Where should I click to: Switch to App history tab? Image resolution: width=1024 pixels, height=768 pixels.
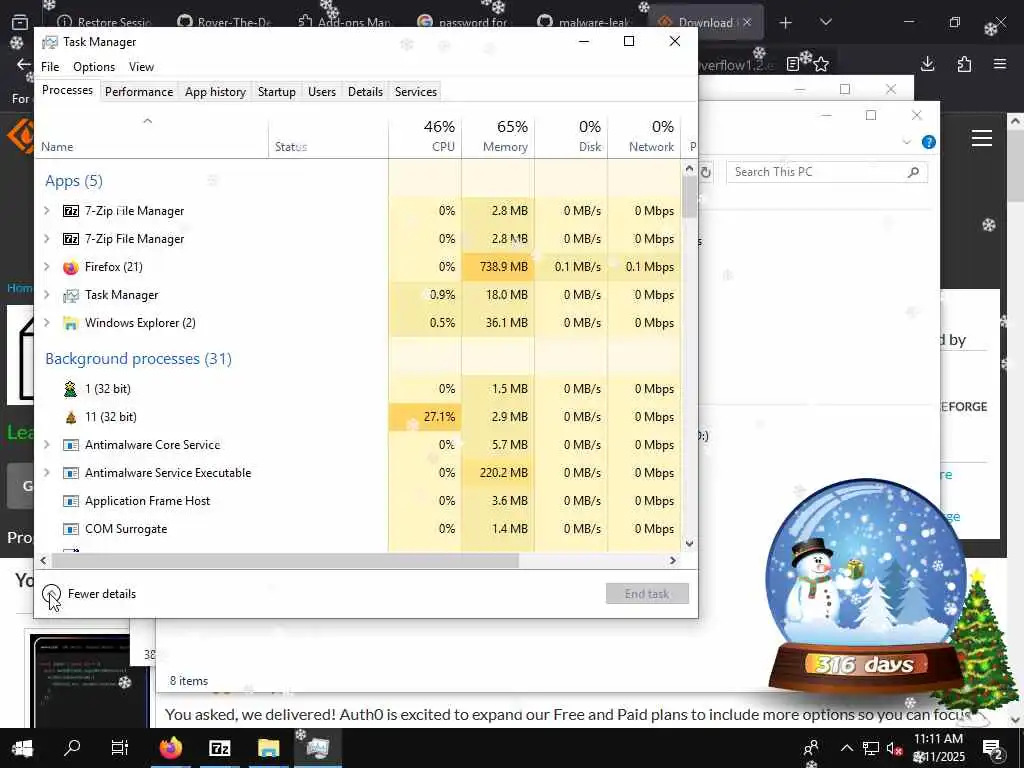216,92
